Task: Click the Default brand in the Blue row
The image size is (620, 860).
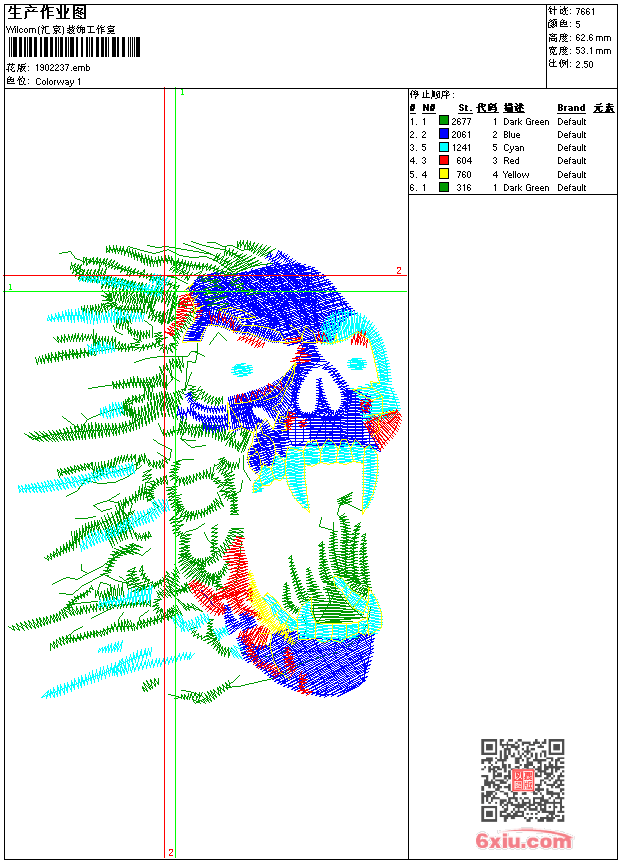Action: 572,134
